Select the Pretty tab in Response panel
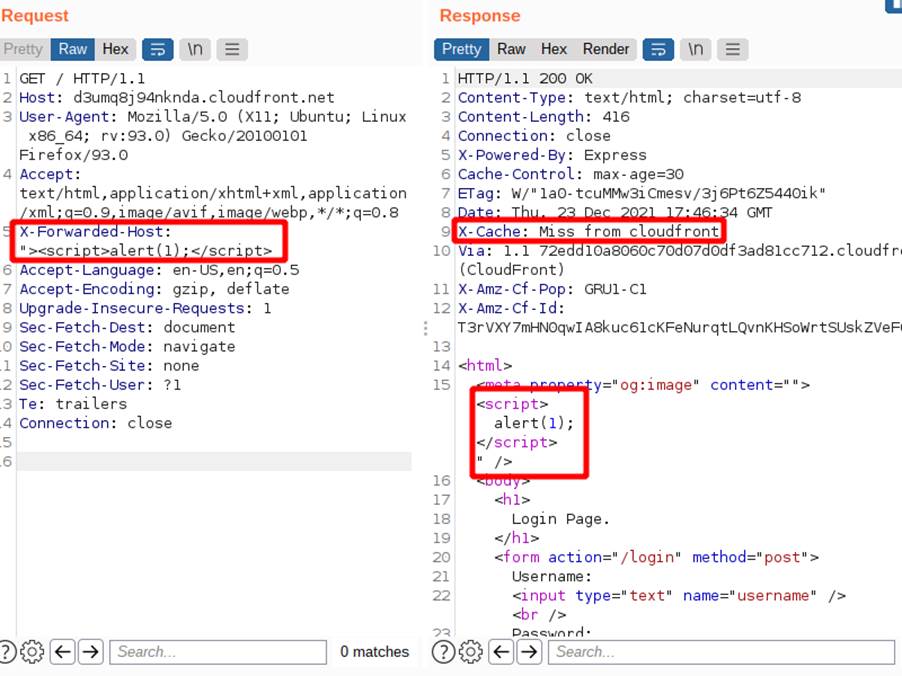The width and height of the screenshot is (902, 676). (461, 49)
